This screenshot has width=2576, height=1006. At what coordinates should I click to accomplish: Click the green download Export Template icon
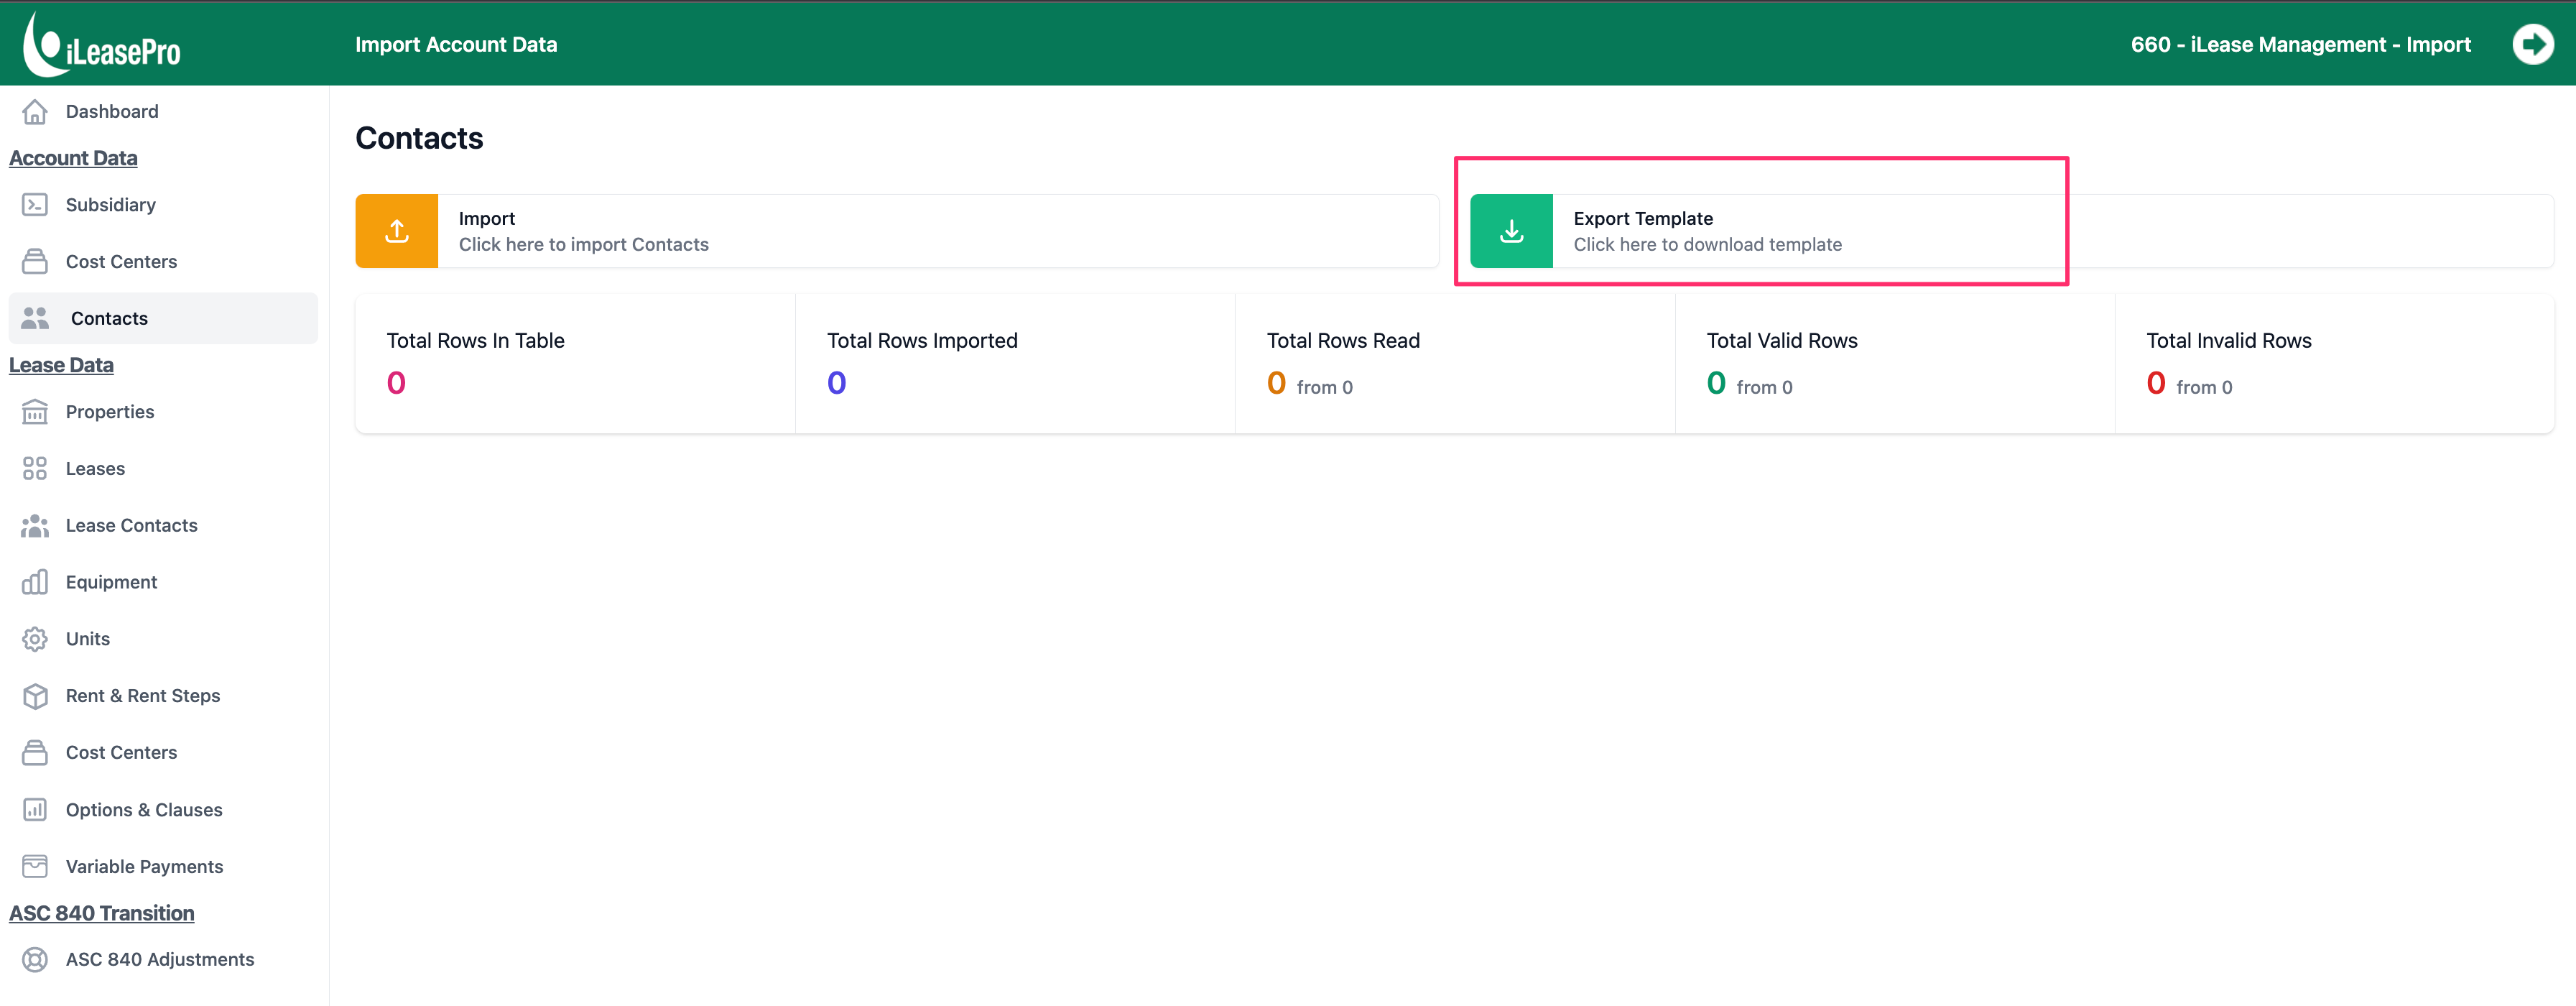tap(1511, 231)
